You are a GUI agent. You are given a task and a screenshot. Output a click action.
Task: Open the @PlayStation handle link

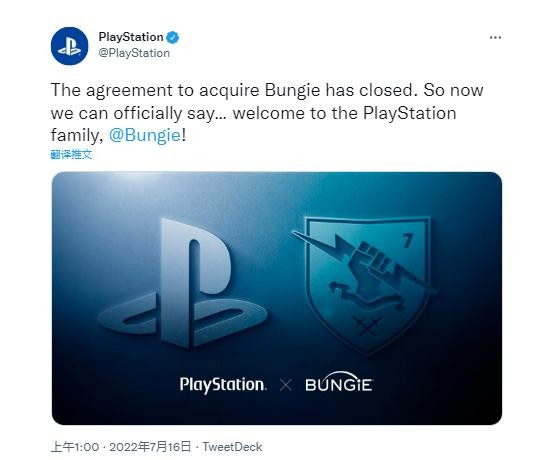(134, 53)
